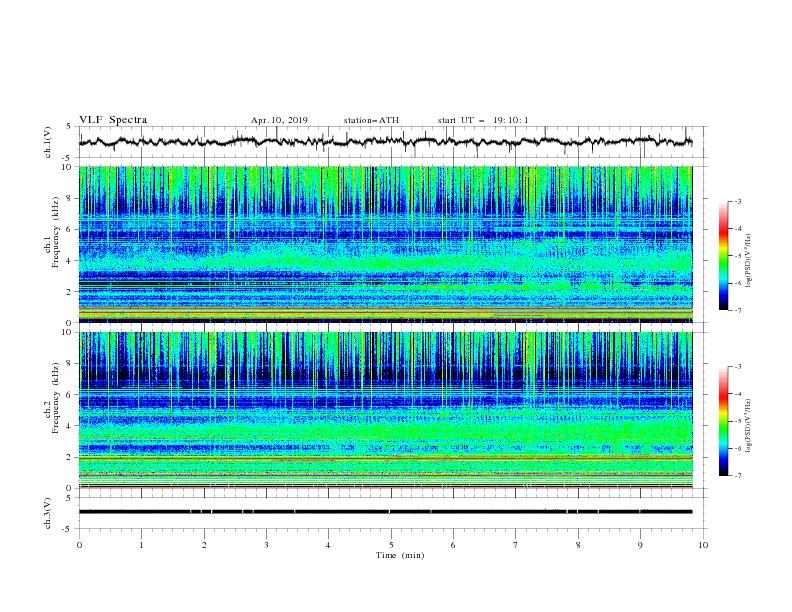Click the 'ch.3(V)' axis label

point(48,513)
